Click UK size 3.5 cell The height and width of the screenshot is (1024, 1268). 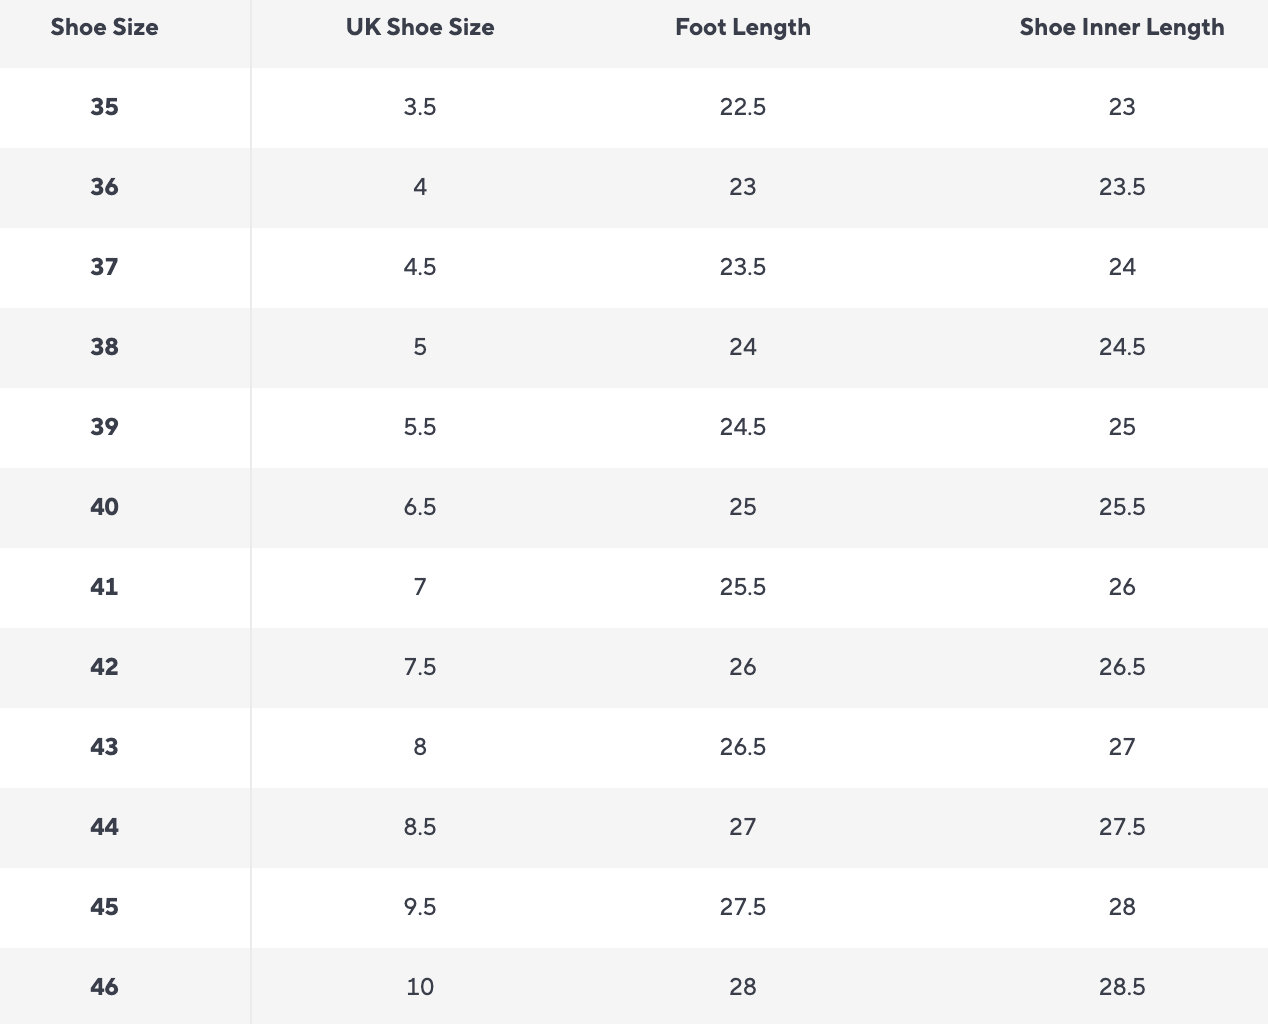(420, 107)
